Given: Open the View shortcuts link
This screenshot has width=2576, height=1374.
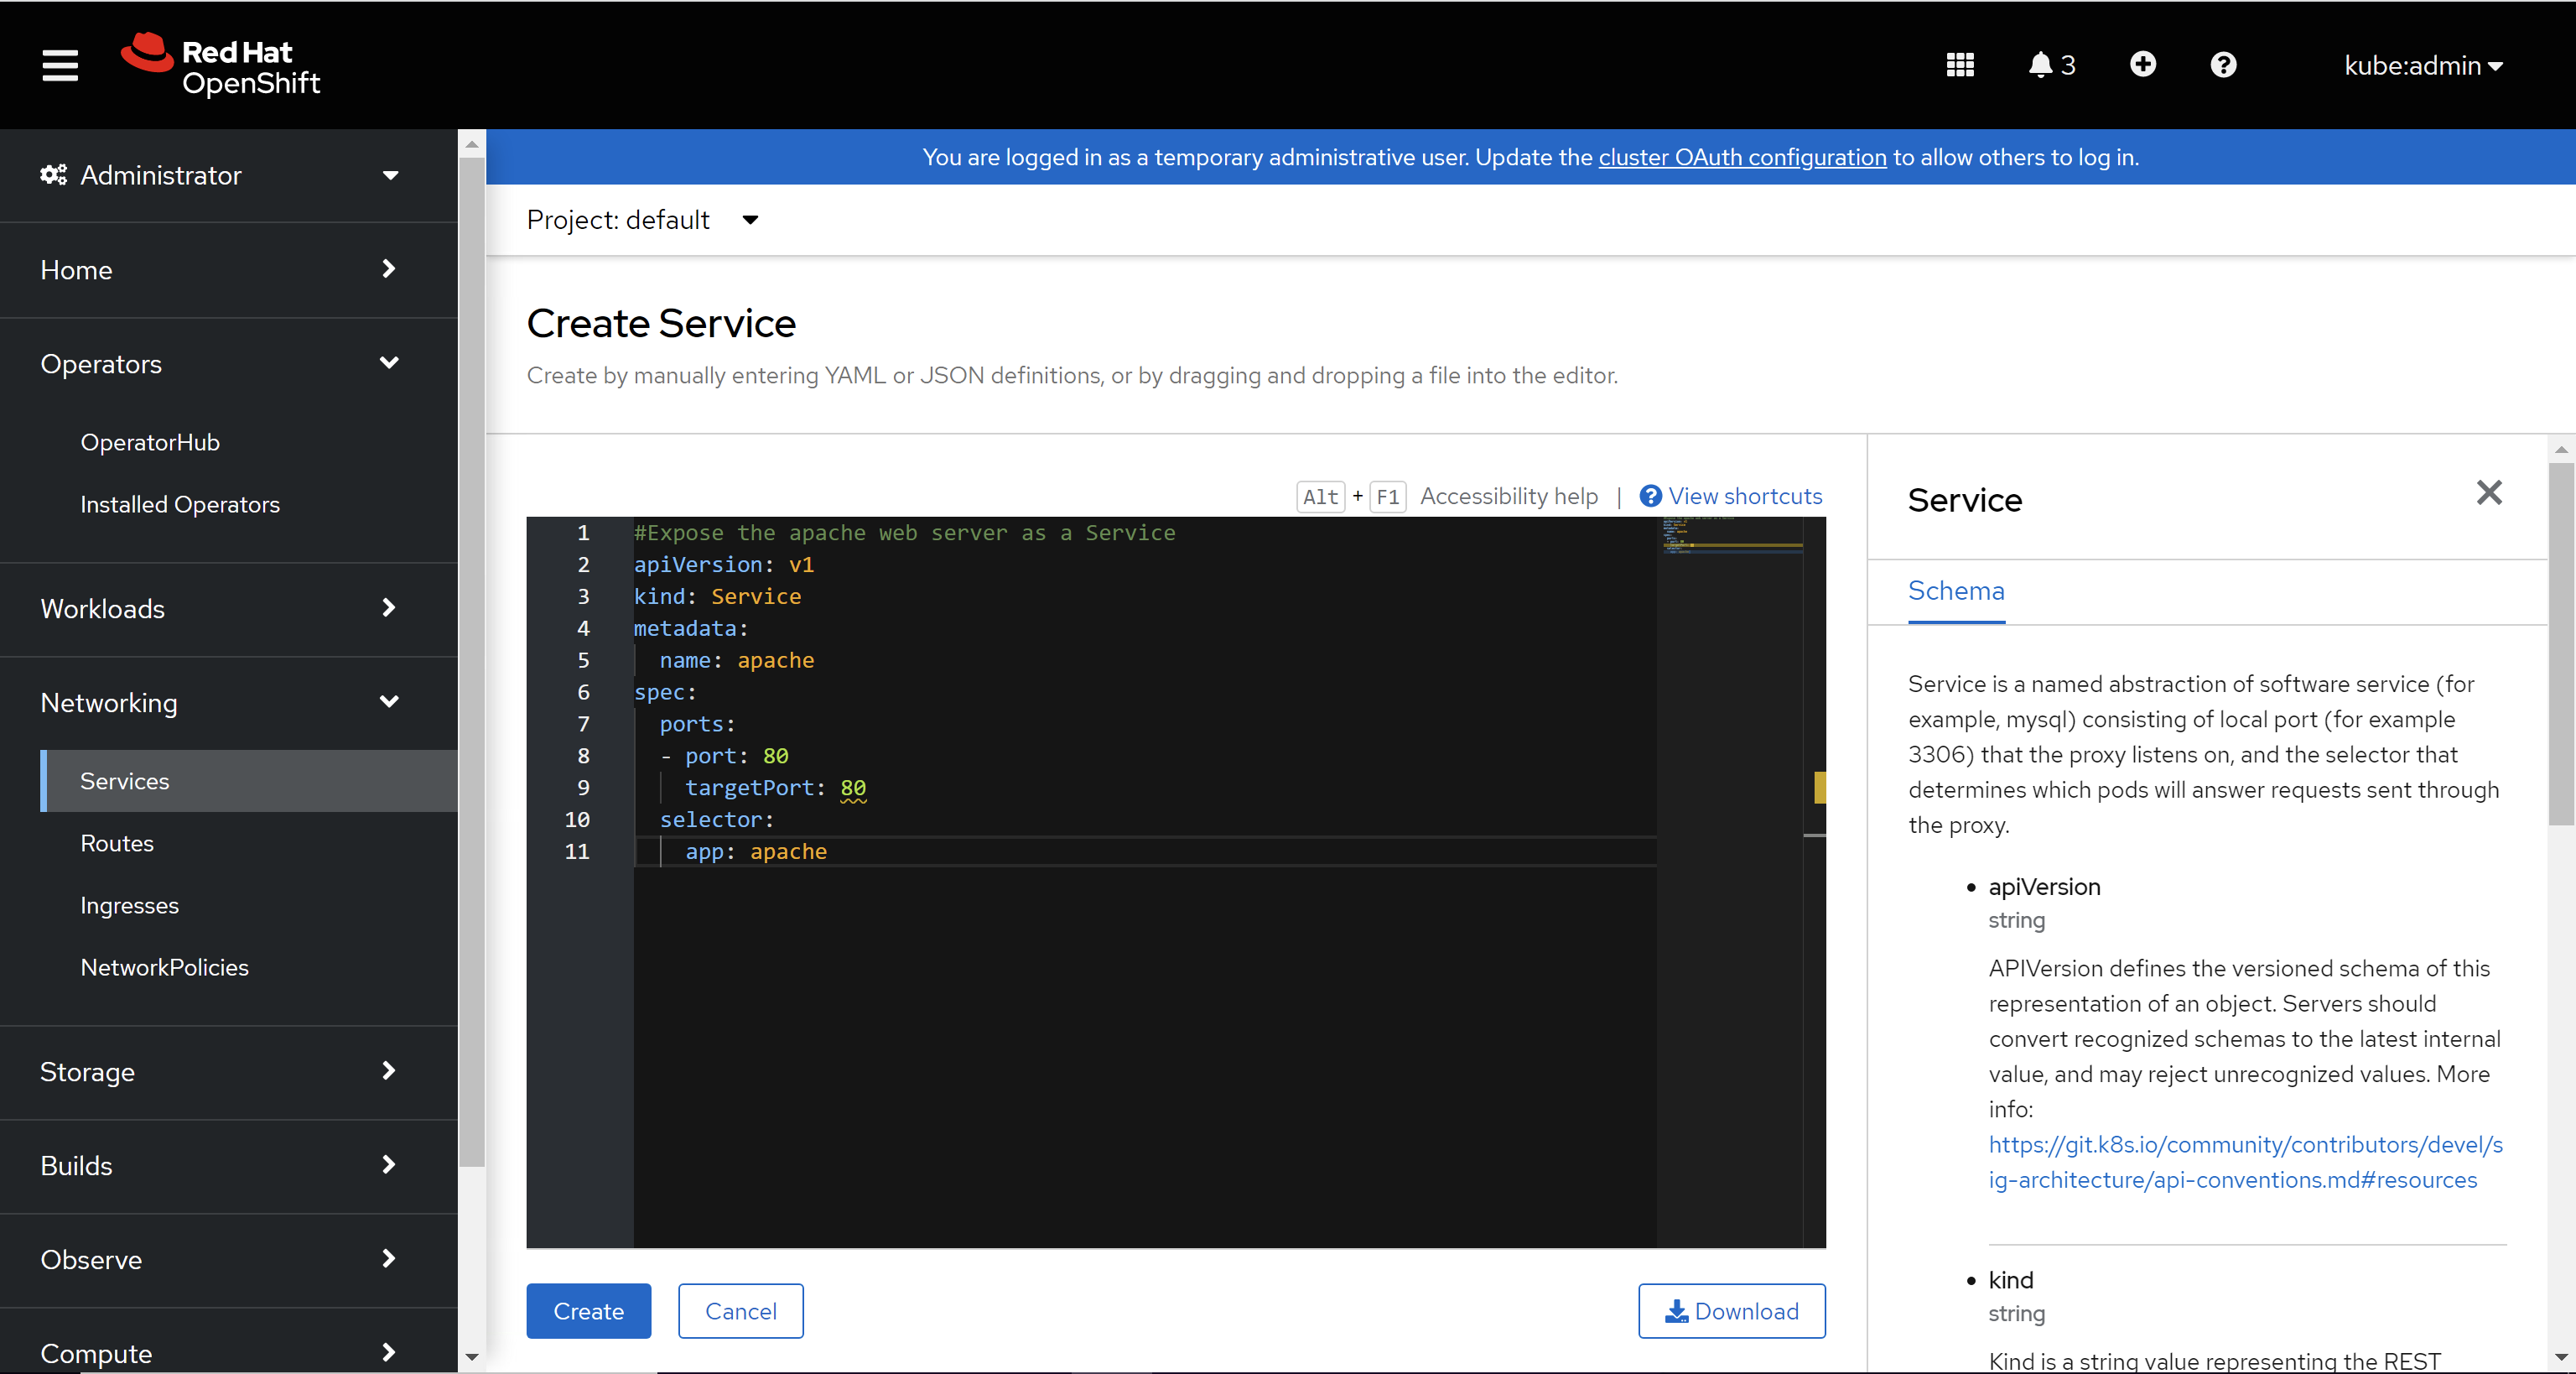Looking at the screenshot, I should point(1731,496).
